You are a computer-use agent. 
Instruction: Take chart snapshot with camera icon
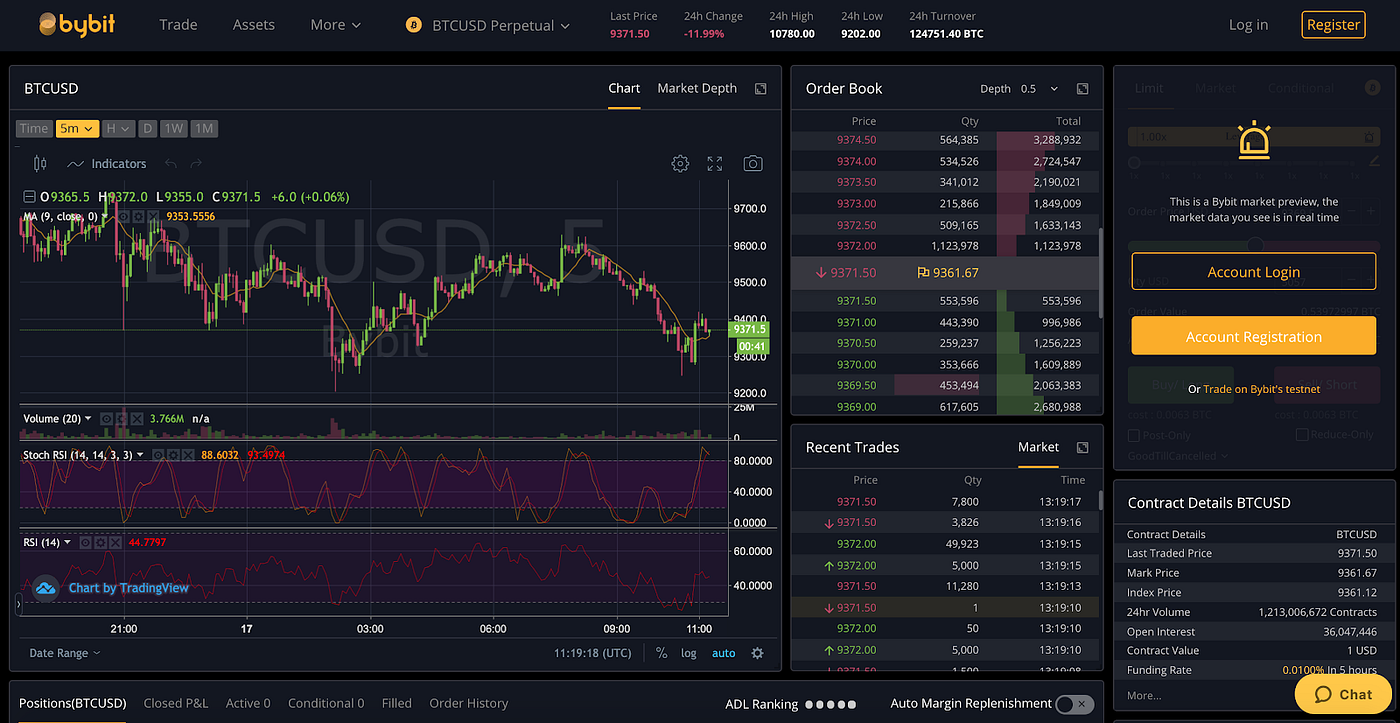[x=753, y=163]
